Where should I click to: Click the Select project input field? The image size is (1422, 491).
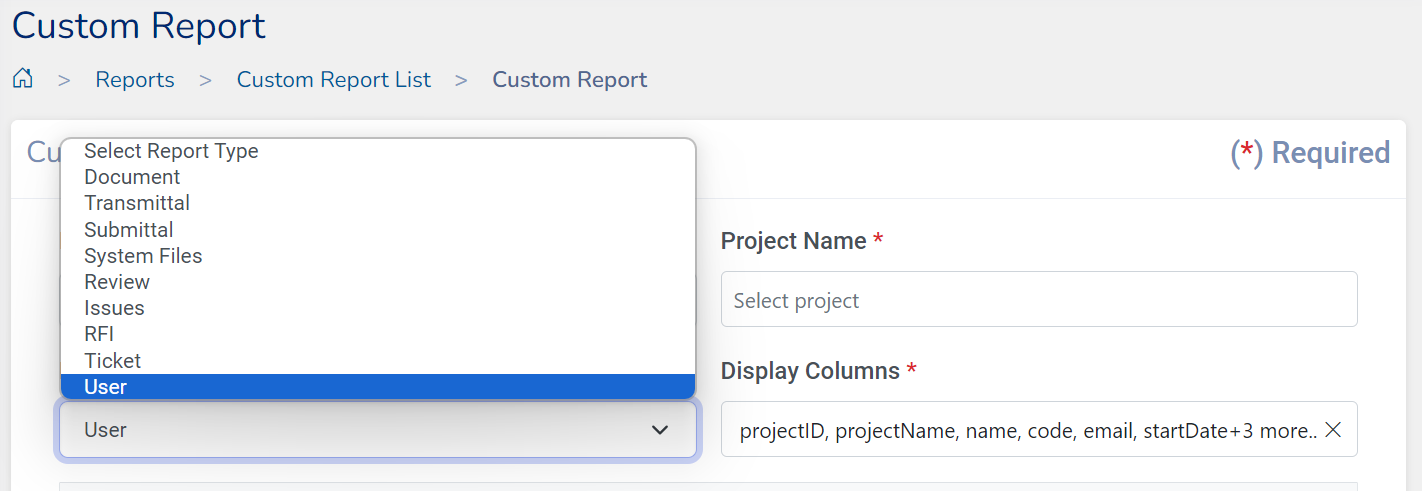(1038, 300)
